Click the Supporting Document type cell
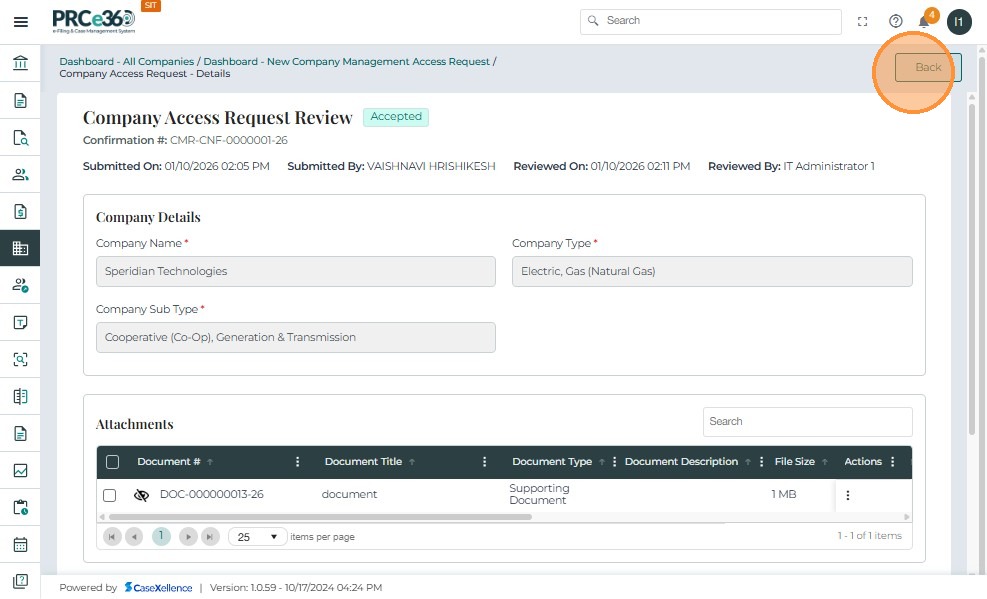 point(539,495)
